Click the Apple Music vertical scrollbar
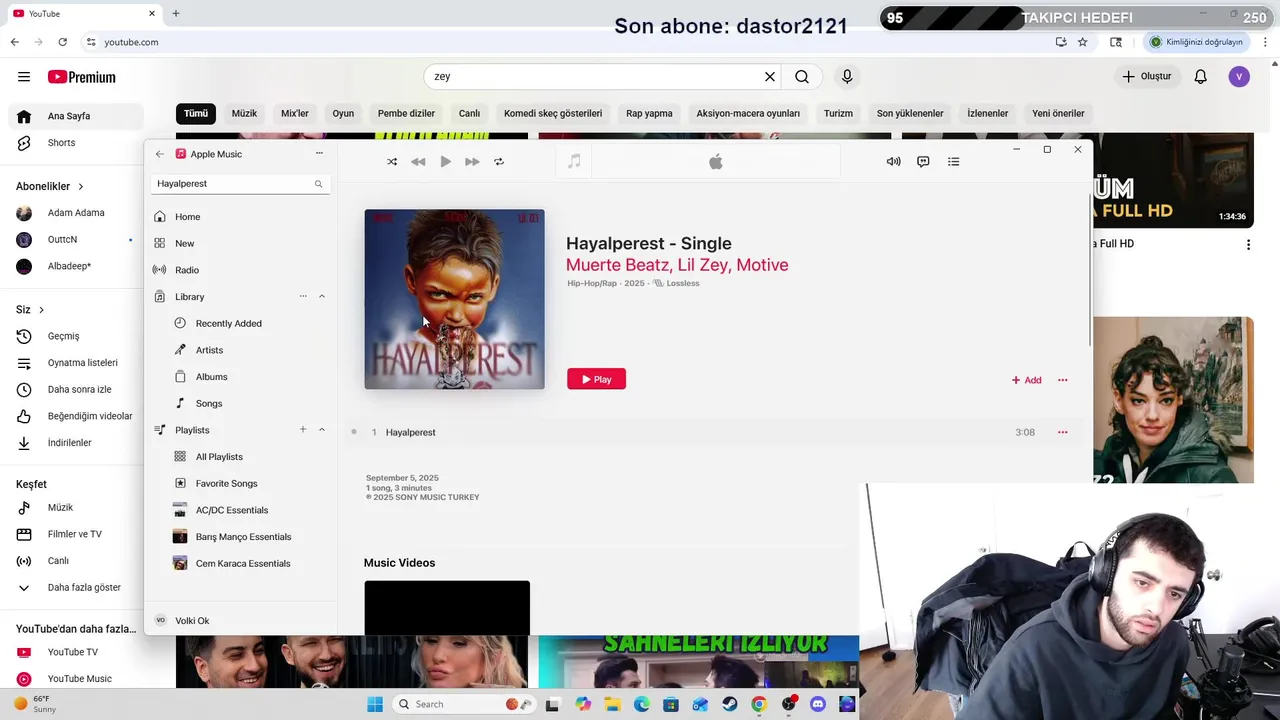 1090,270
